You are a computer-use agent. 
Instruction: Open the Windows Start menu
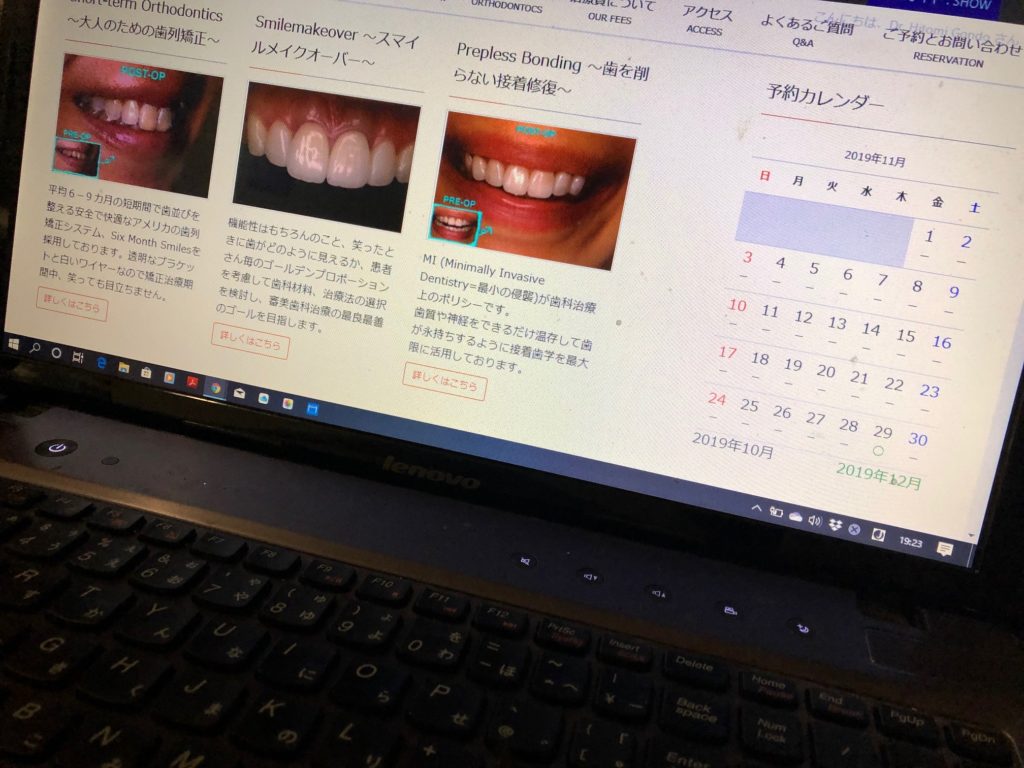(x=12, y=344)
